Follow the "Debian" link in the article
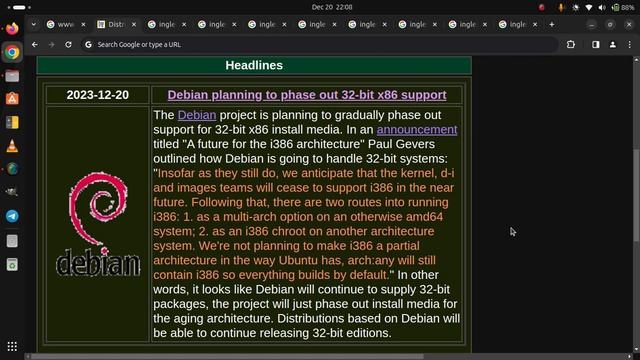 pos(197,115)
